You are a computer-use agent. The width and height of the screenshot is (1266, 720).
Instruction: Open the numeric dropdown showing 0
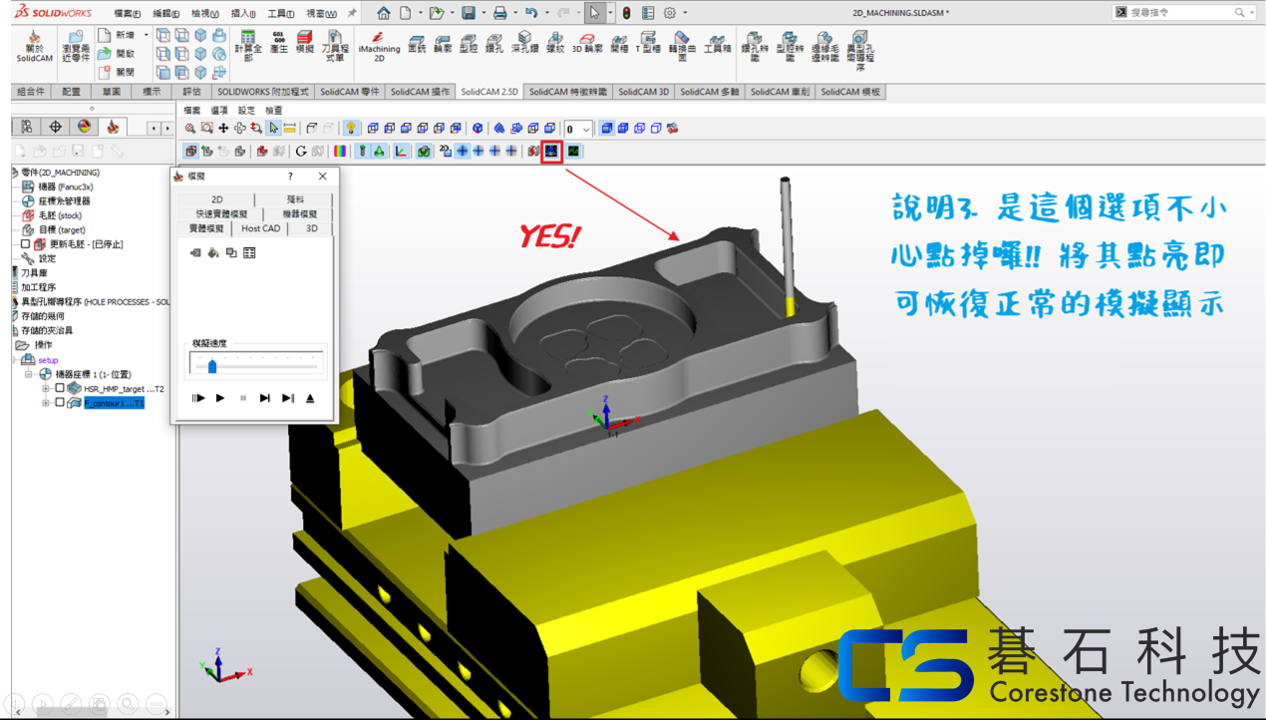(586, 129)
